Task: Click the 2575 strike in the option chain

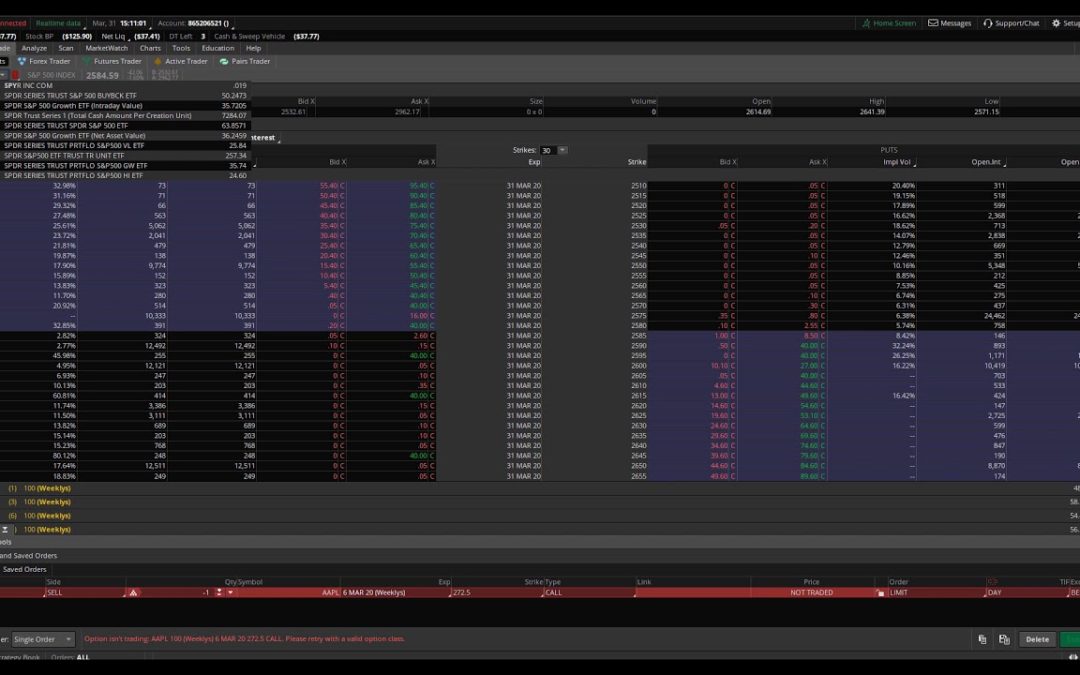Action: [638, 316]
